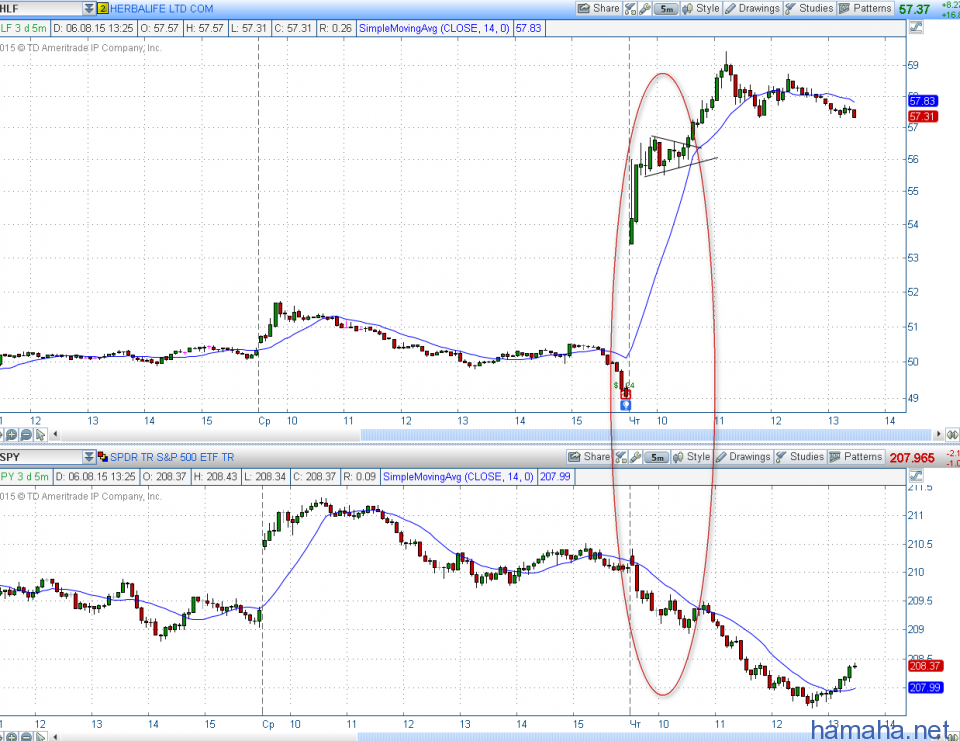Open the Drawings menu on SPY chart
The height and width of the screenshot is (741, 960).
point(743,457)
